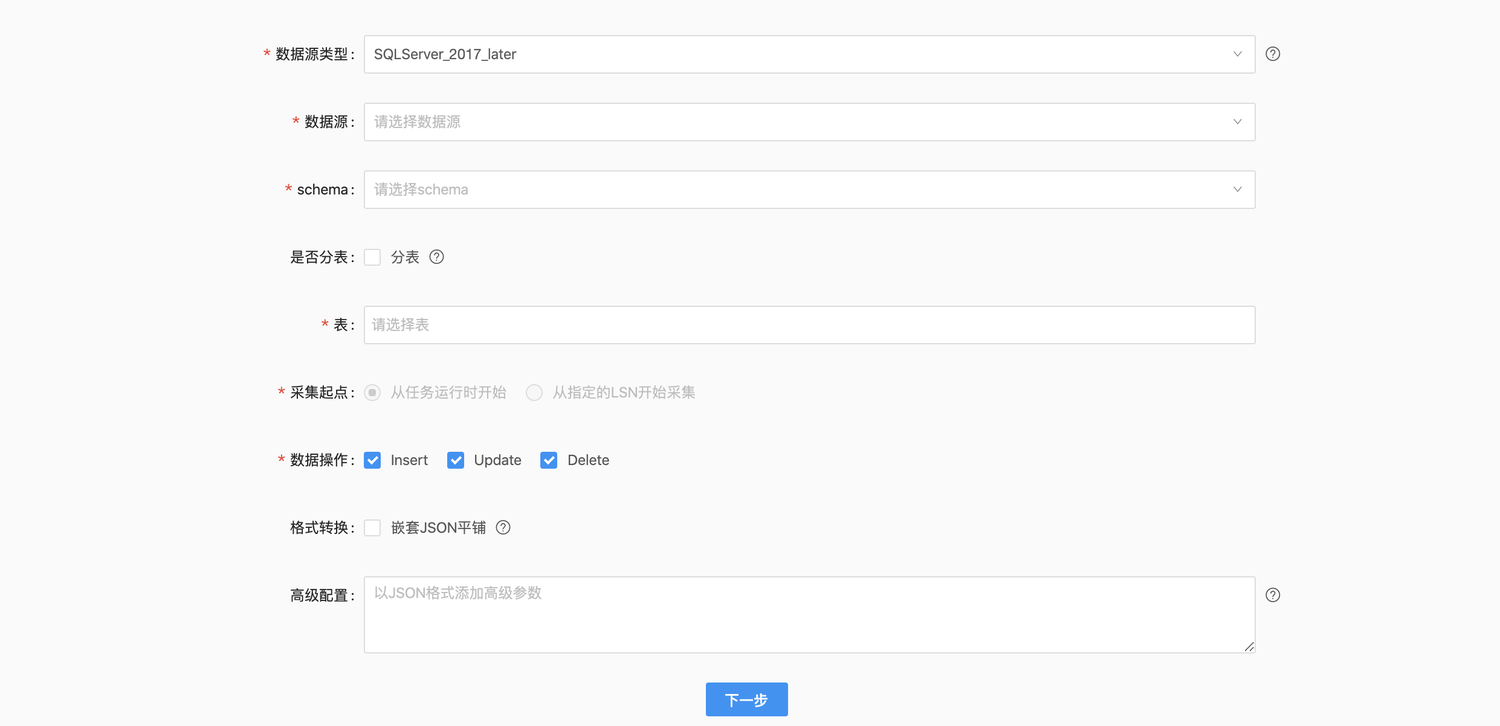Enable the 分表 checkbox
This screenshot has width=1500, height=726.
[373, 257]
